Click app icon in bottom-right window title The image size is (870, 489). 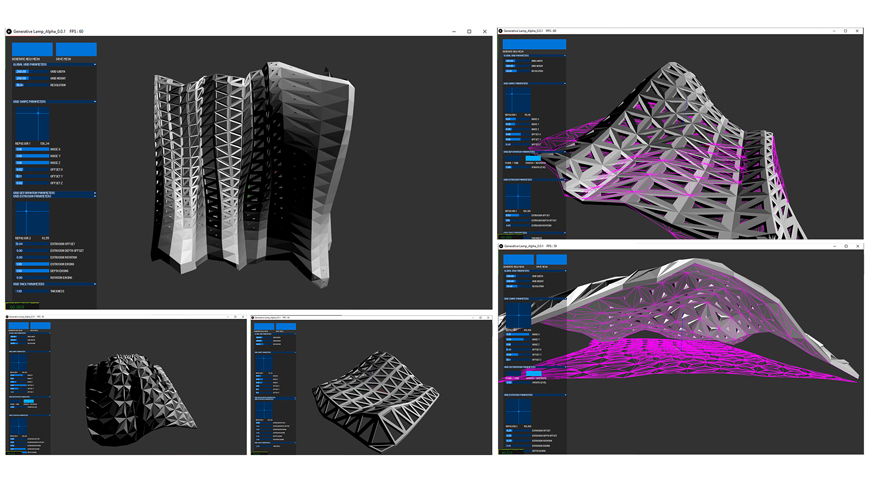coord(500,246)
